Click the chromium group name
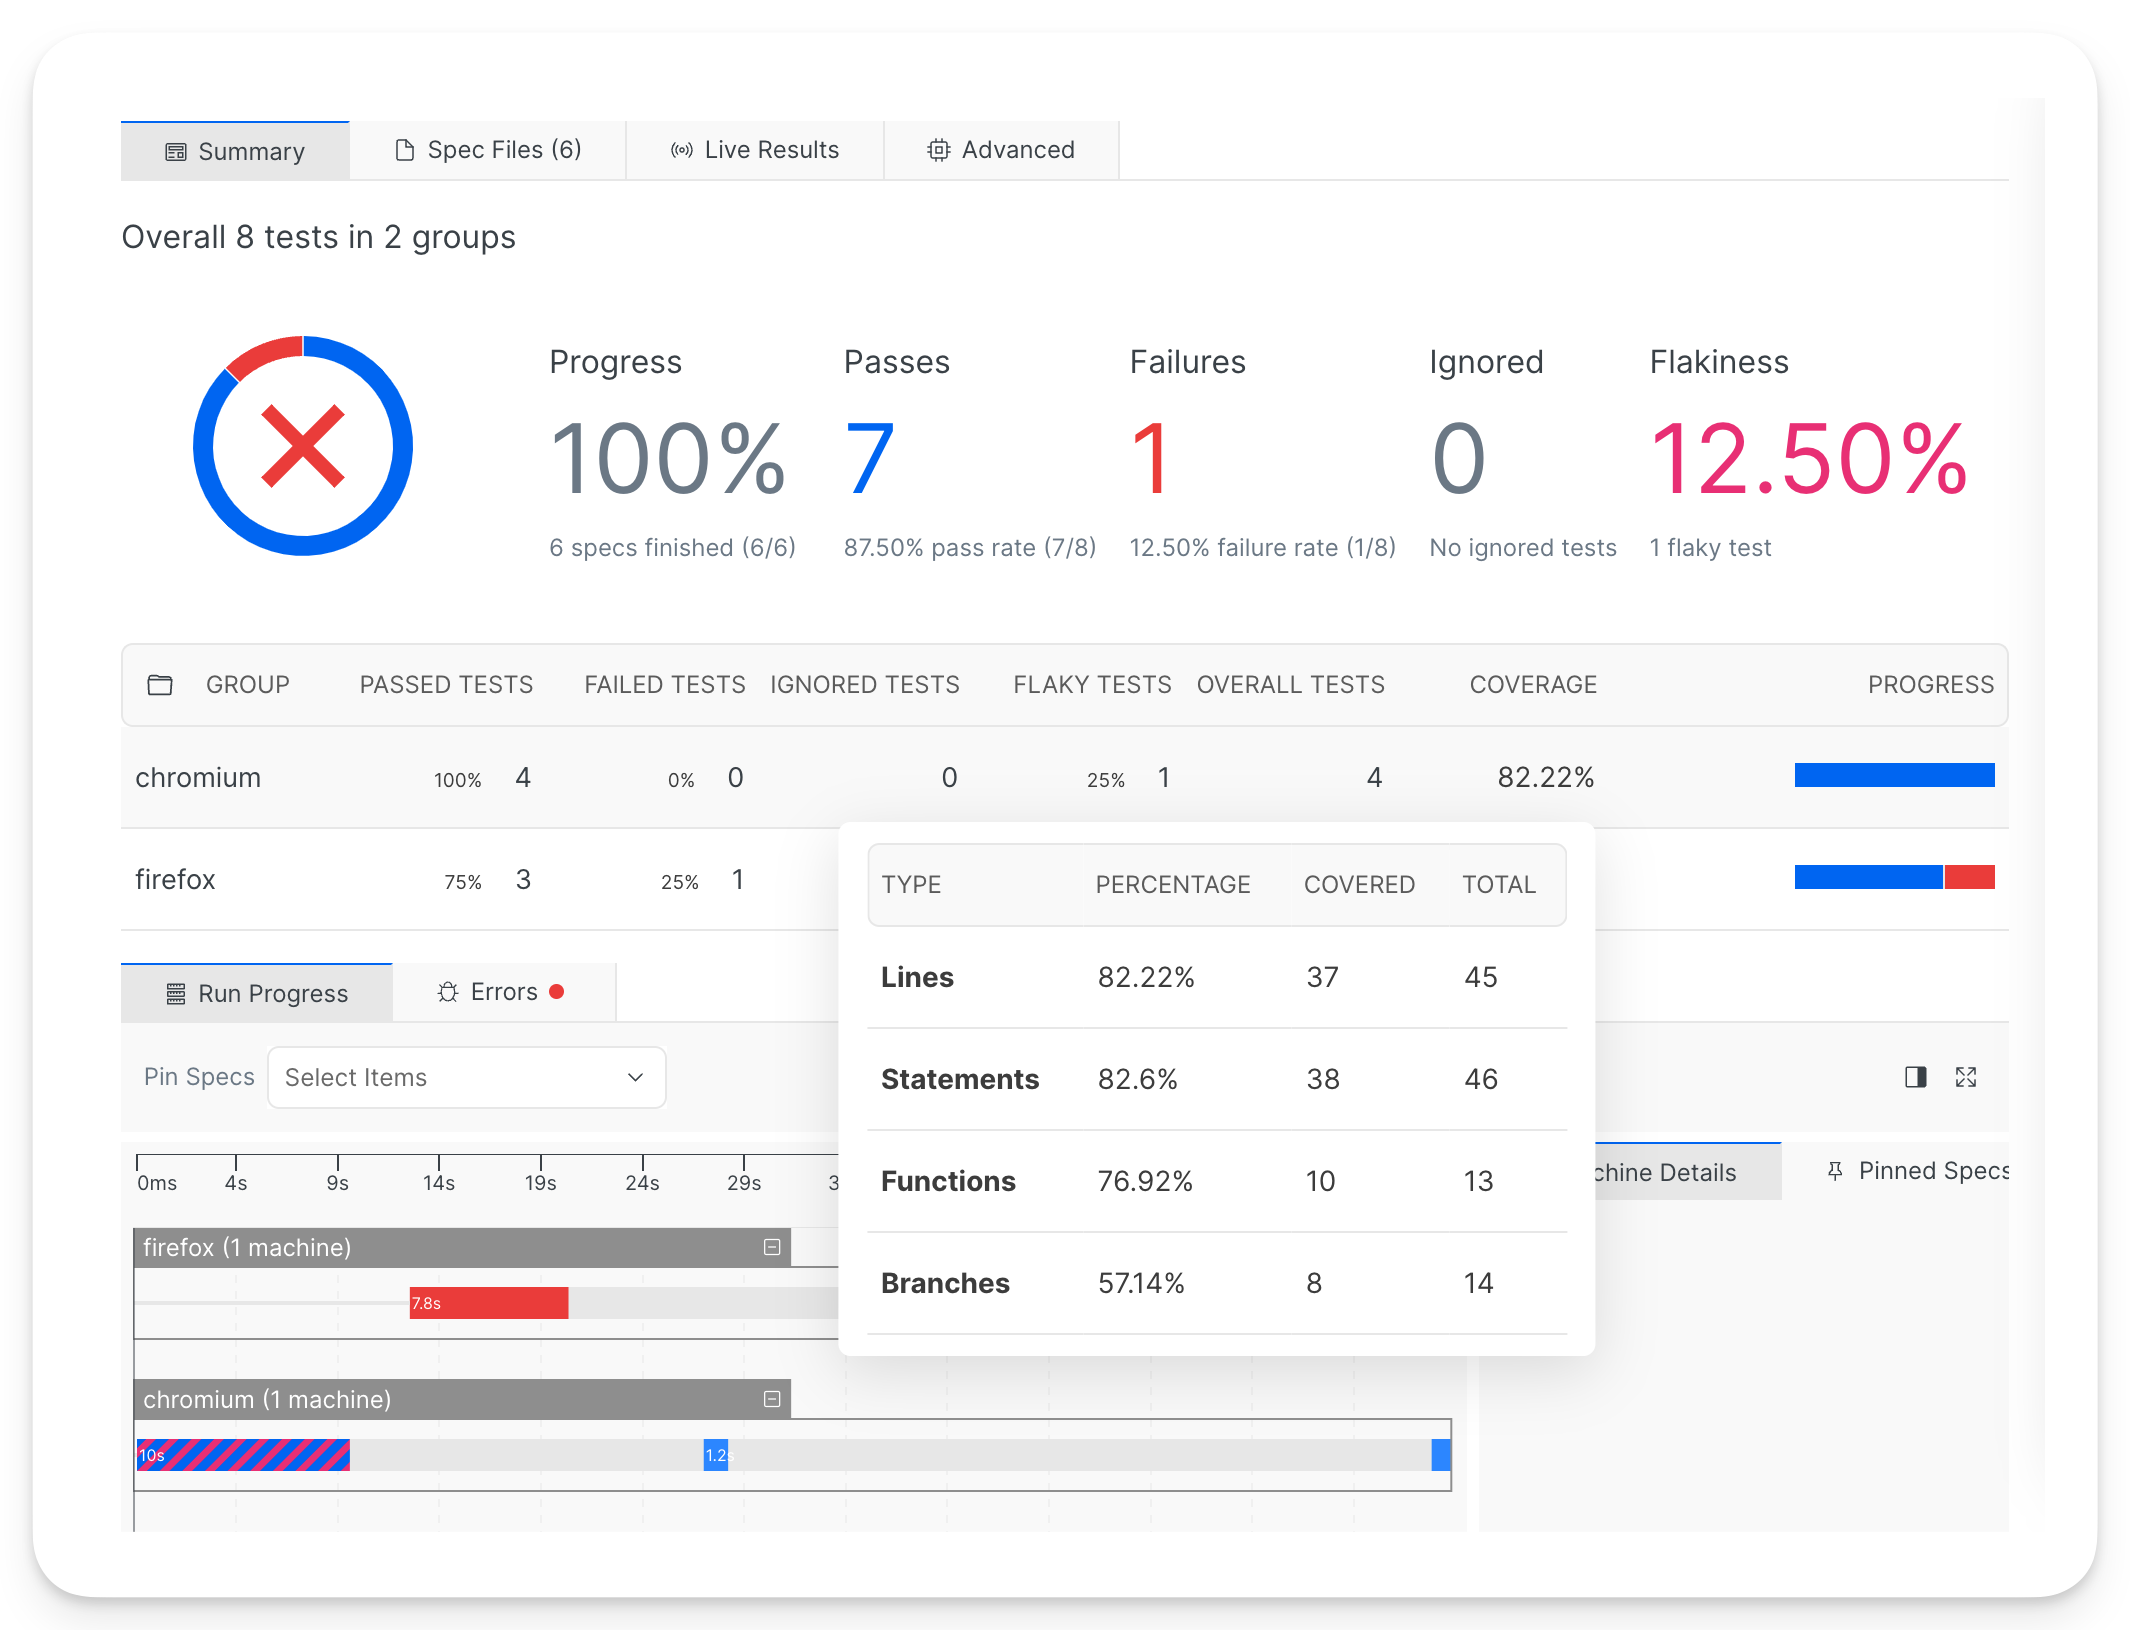This screenshot has width=2130, height=1630. [198, 777]
